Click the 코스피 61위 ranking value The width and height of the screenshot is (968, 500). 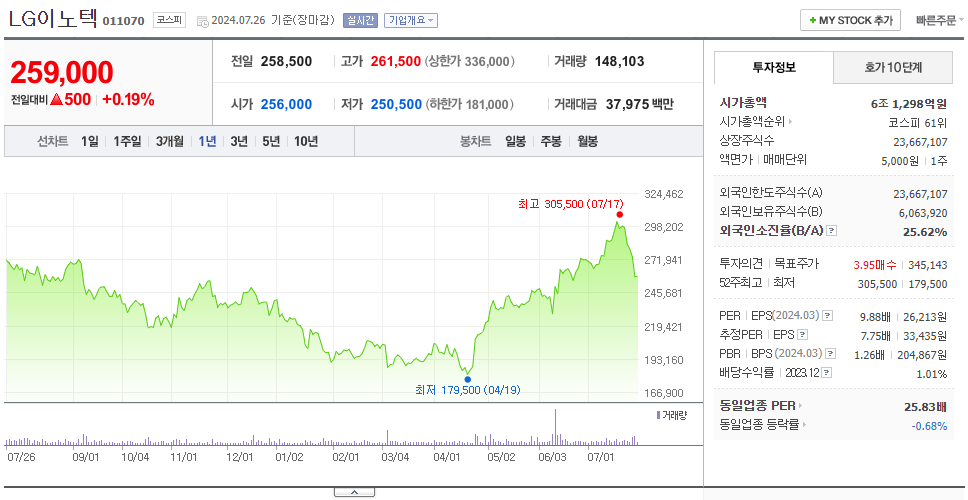pos(918,122)
